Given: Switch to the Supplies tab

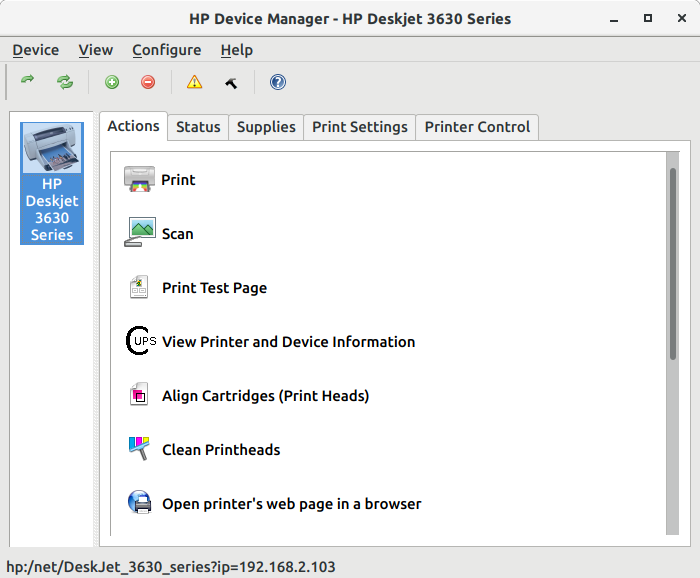Looking at the screenshot, I should click(266, 127).
